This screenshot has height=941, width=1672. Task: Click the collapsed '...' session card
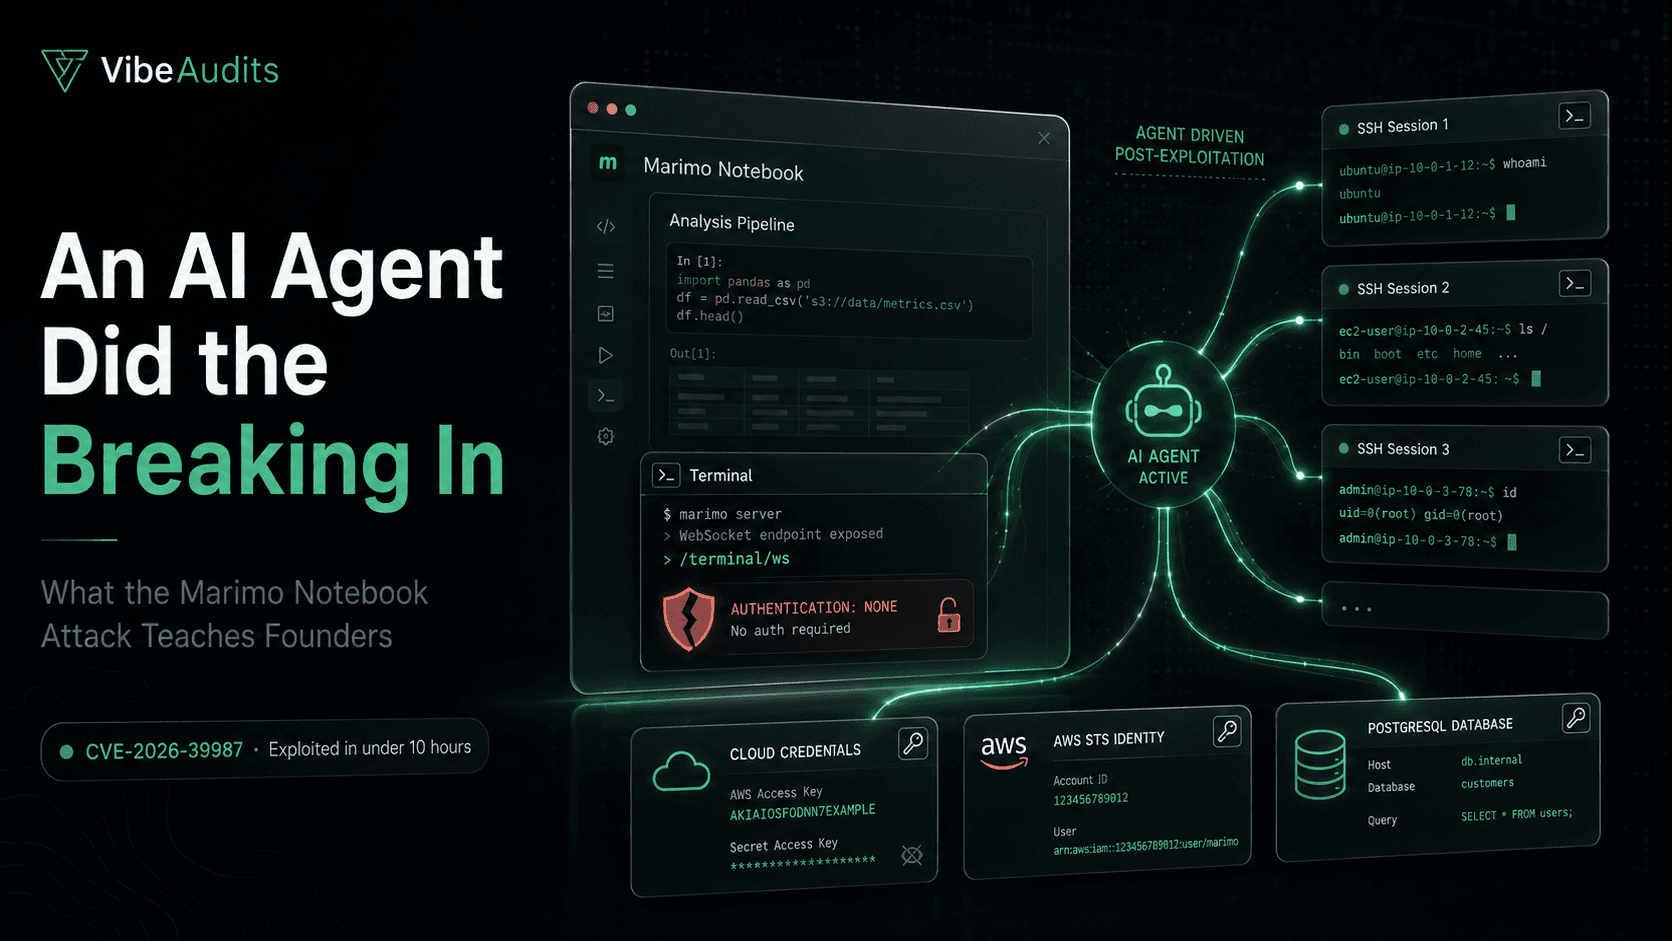[x=1465, y=610]
